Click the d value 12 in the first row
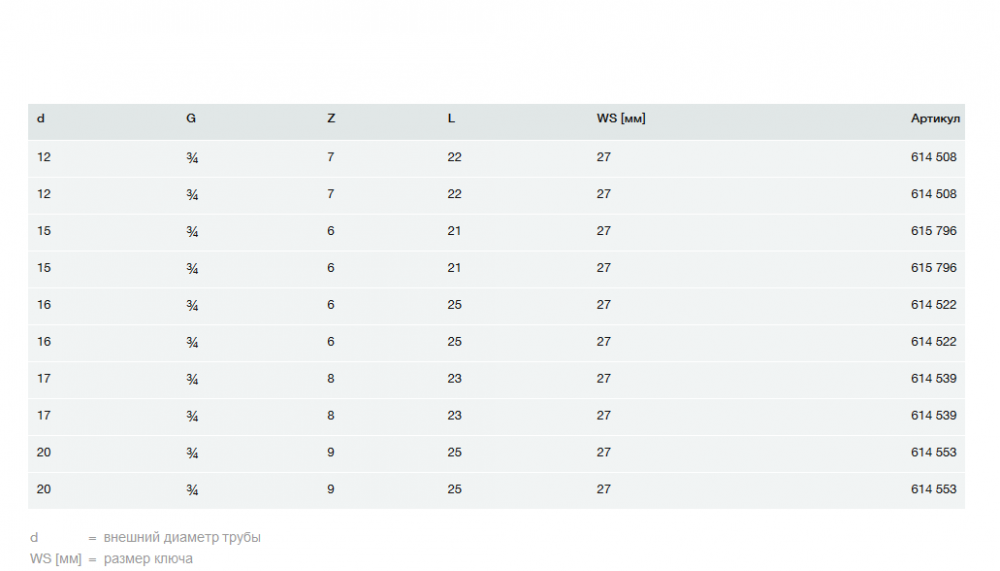This screenshot has width=1000, height=571. [44, 157]
